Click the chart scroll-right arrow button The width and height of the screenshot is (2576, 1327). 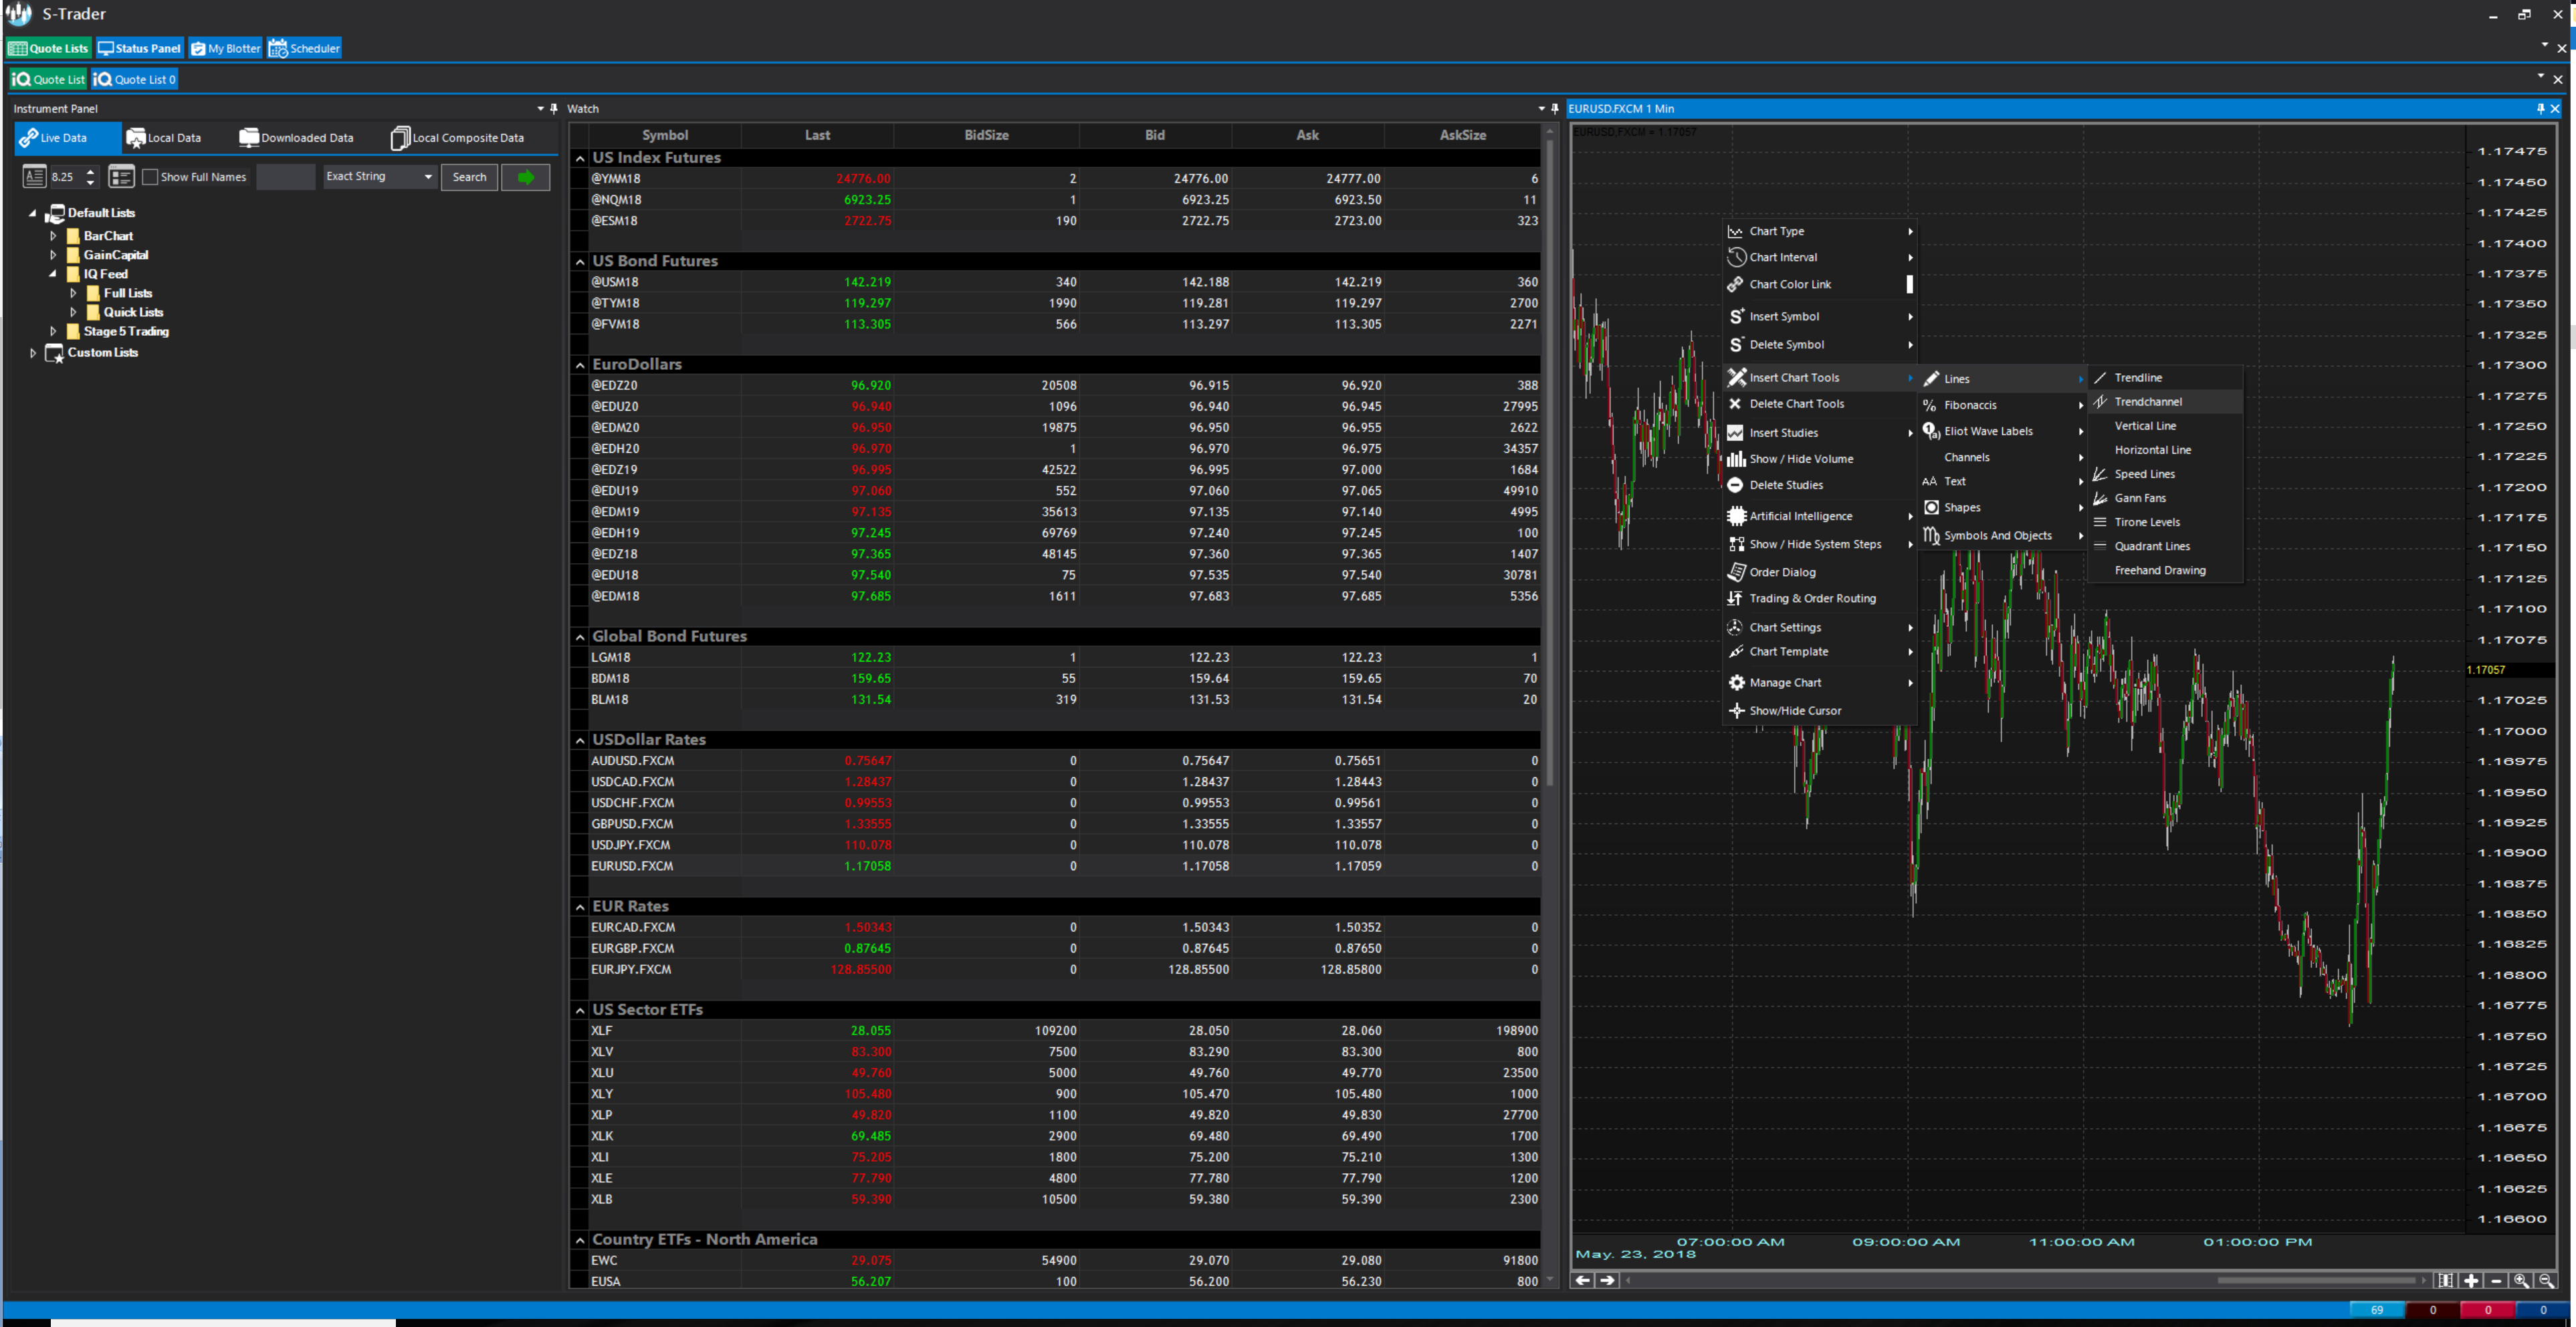click(1607, 1280)
